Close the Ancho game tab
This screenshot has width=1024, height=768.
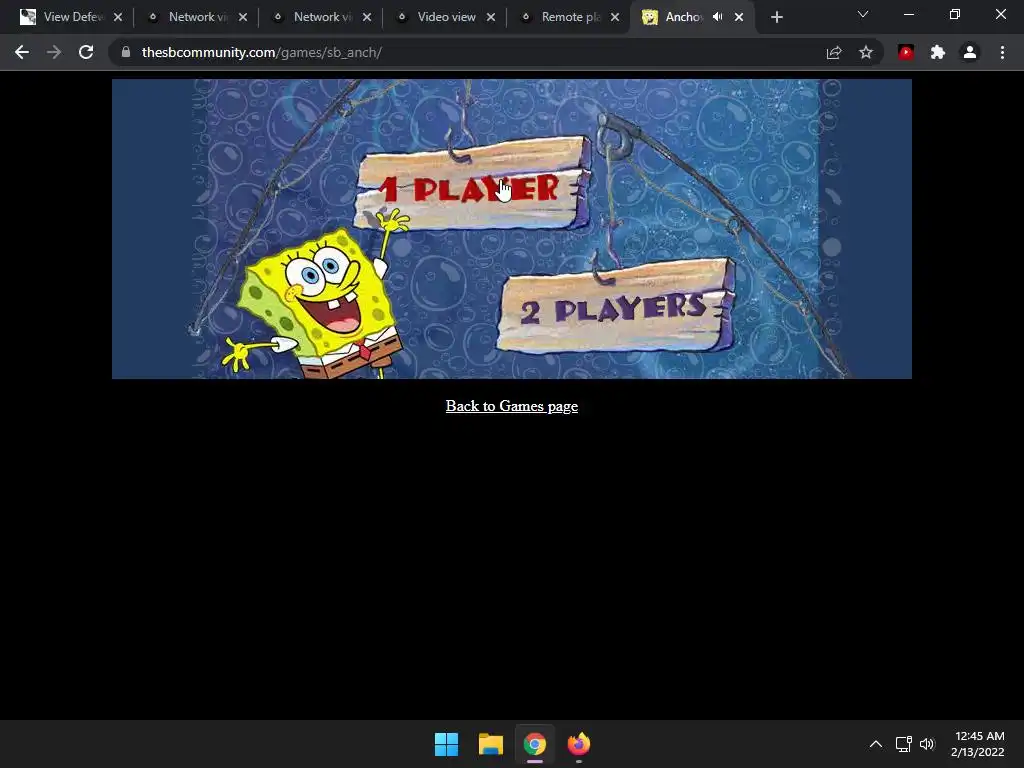tap(739, 17)
